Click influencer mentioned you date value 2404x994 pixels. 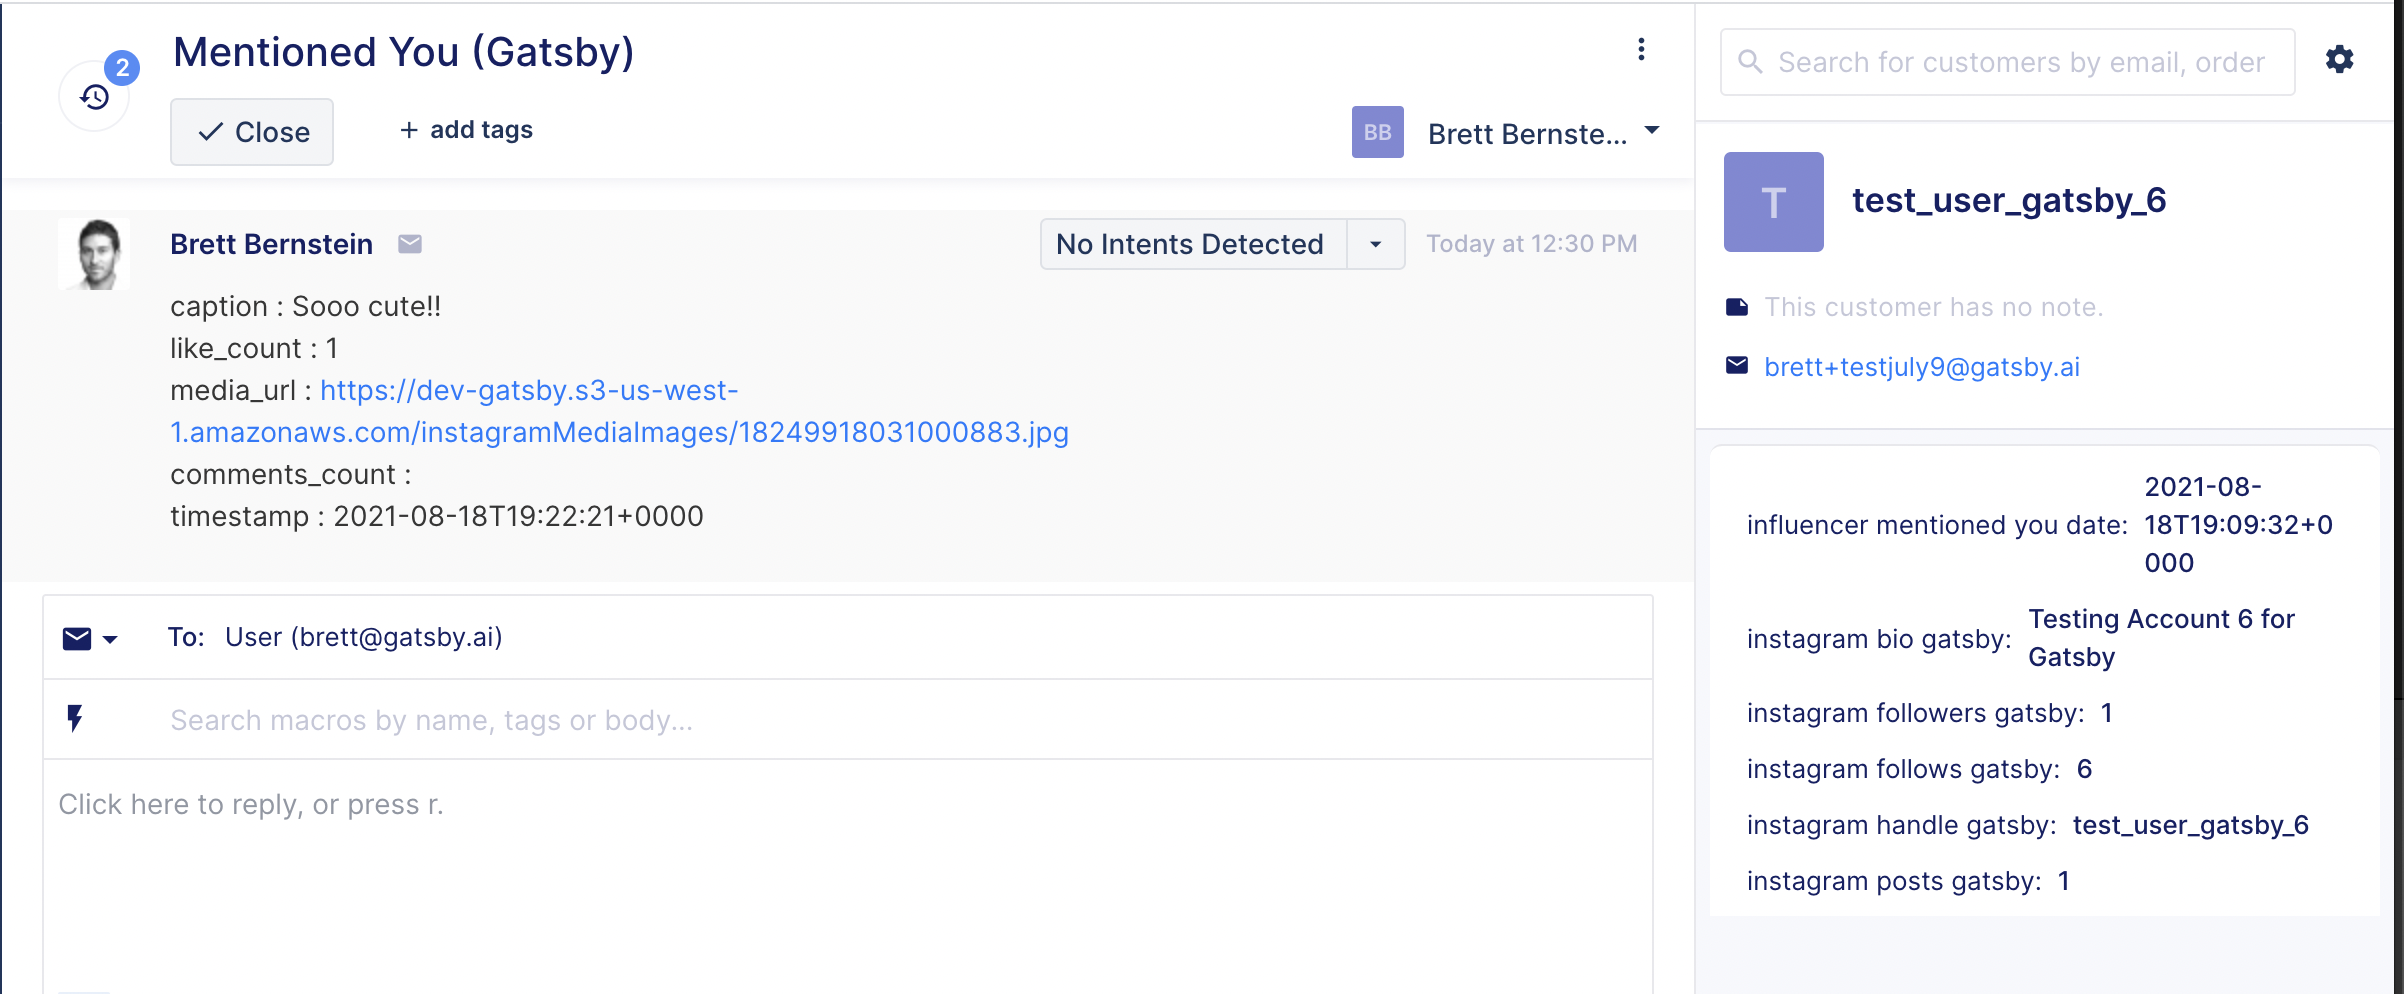pyautogui.click(x=2238, y=525)
